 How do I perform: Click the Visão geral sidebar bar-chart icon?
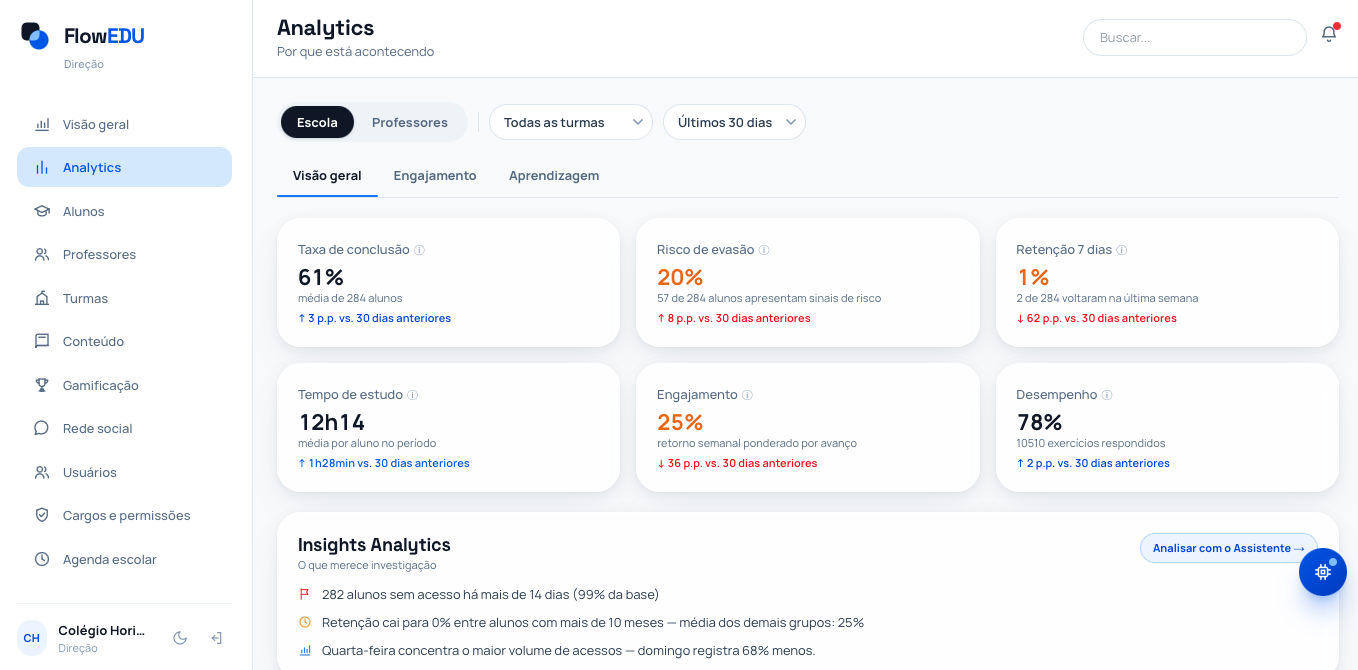[x=42, y=125]
